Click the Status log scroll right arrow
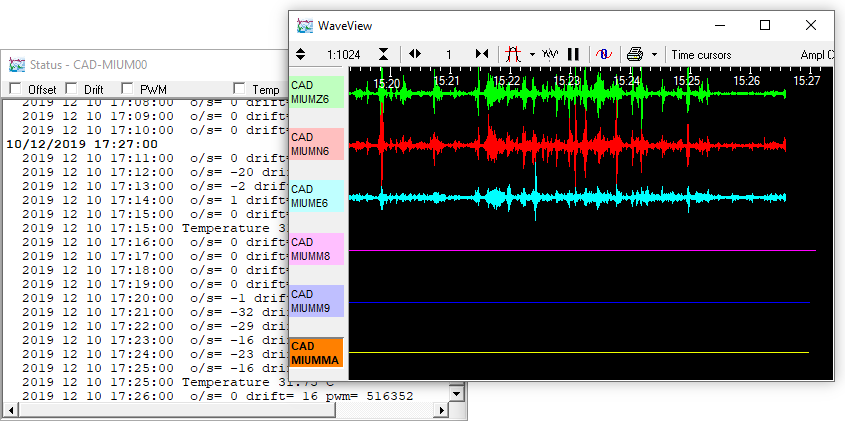 click(x=442, y=410)
